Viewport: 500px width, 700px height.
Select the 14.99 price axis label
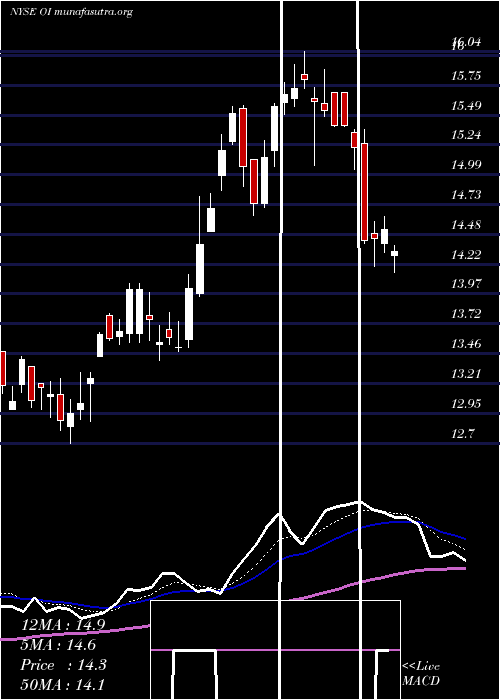coord(466,165)
